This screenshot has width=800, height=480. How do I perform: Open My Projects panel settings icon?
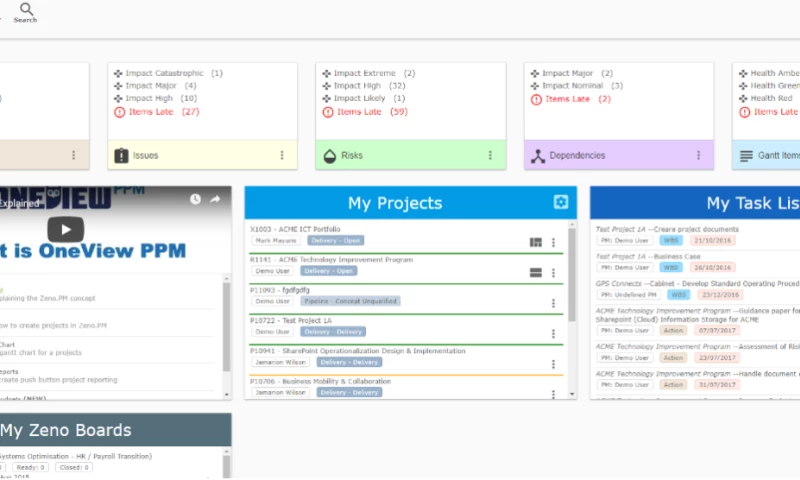562,202
